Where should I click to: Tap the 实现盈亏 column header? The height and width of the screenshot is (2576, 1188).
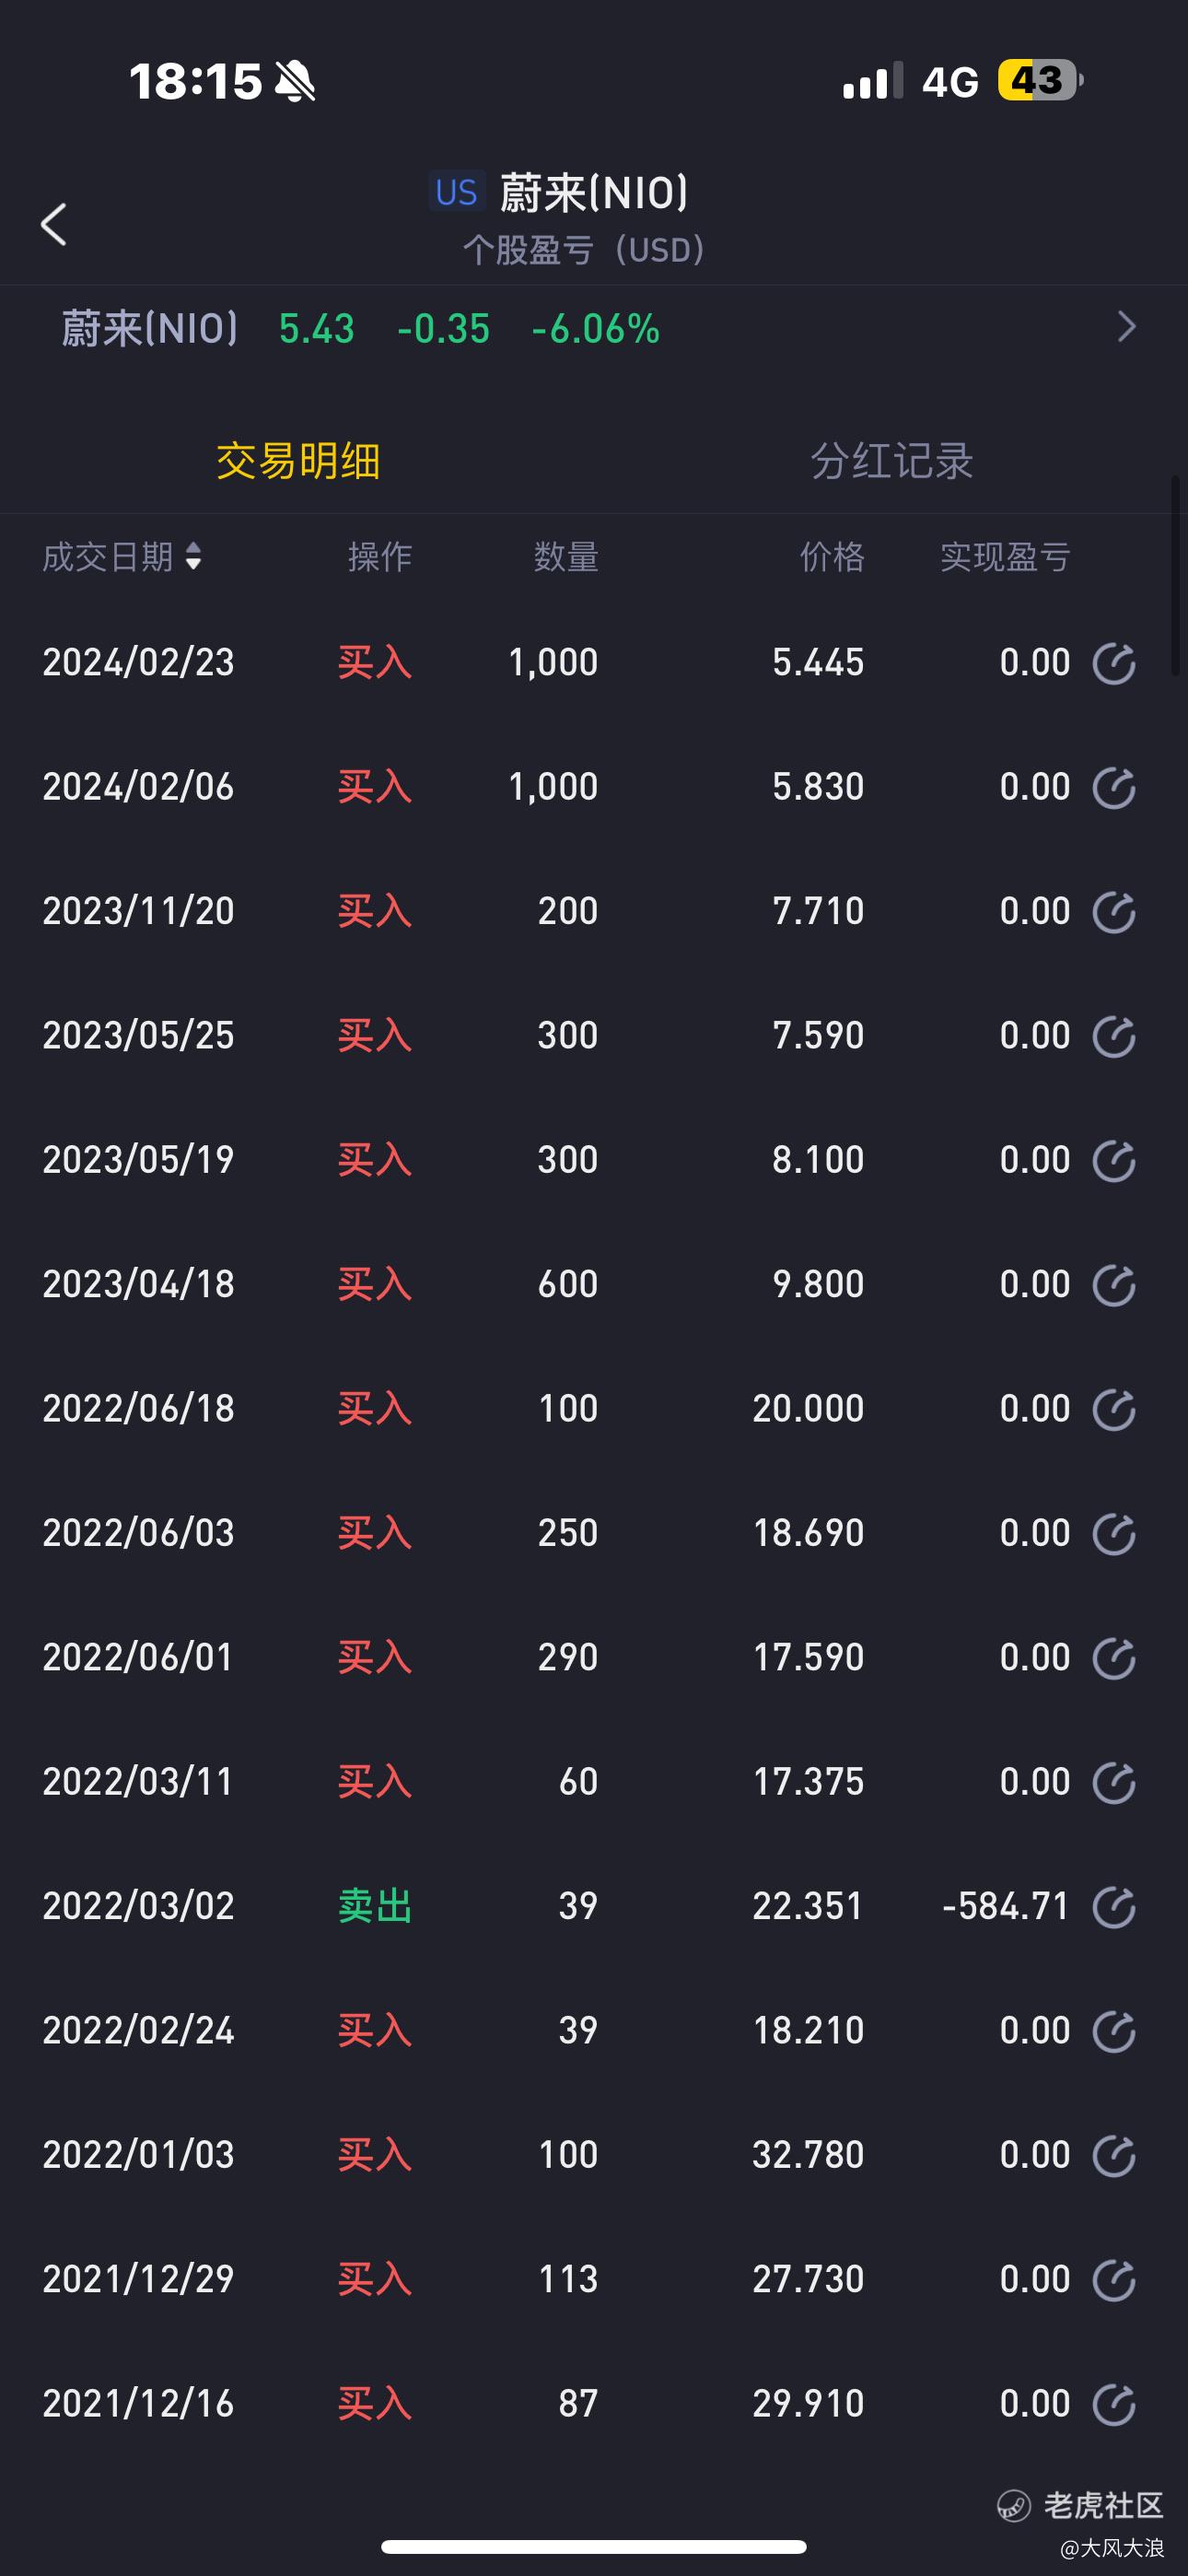tap(1005, 557)
